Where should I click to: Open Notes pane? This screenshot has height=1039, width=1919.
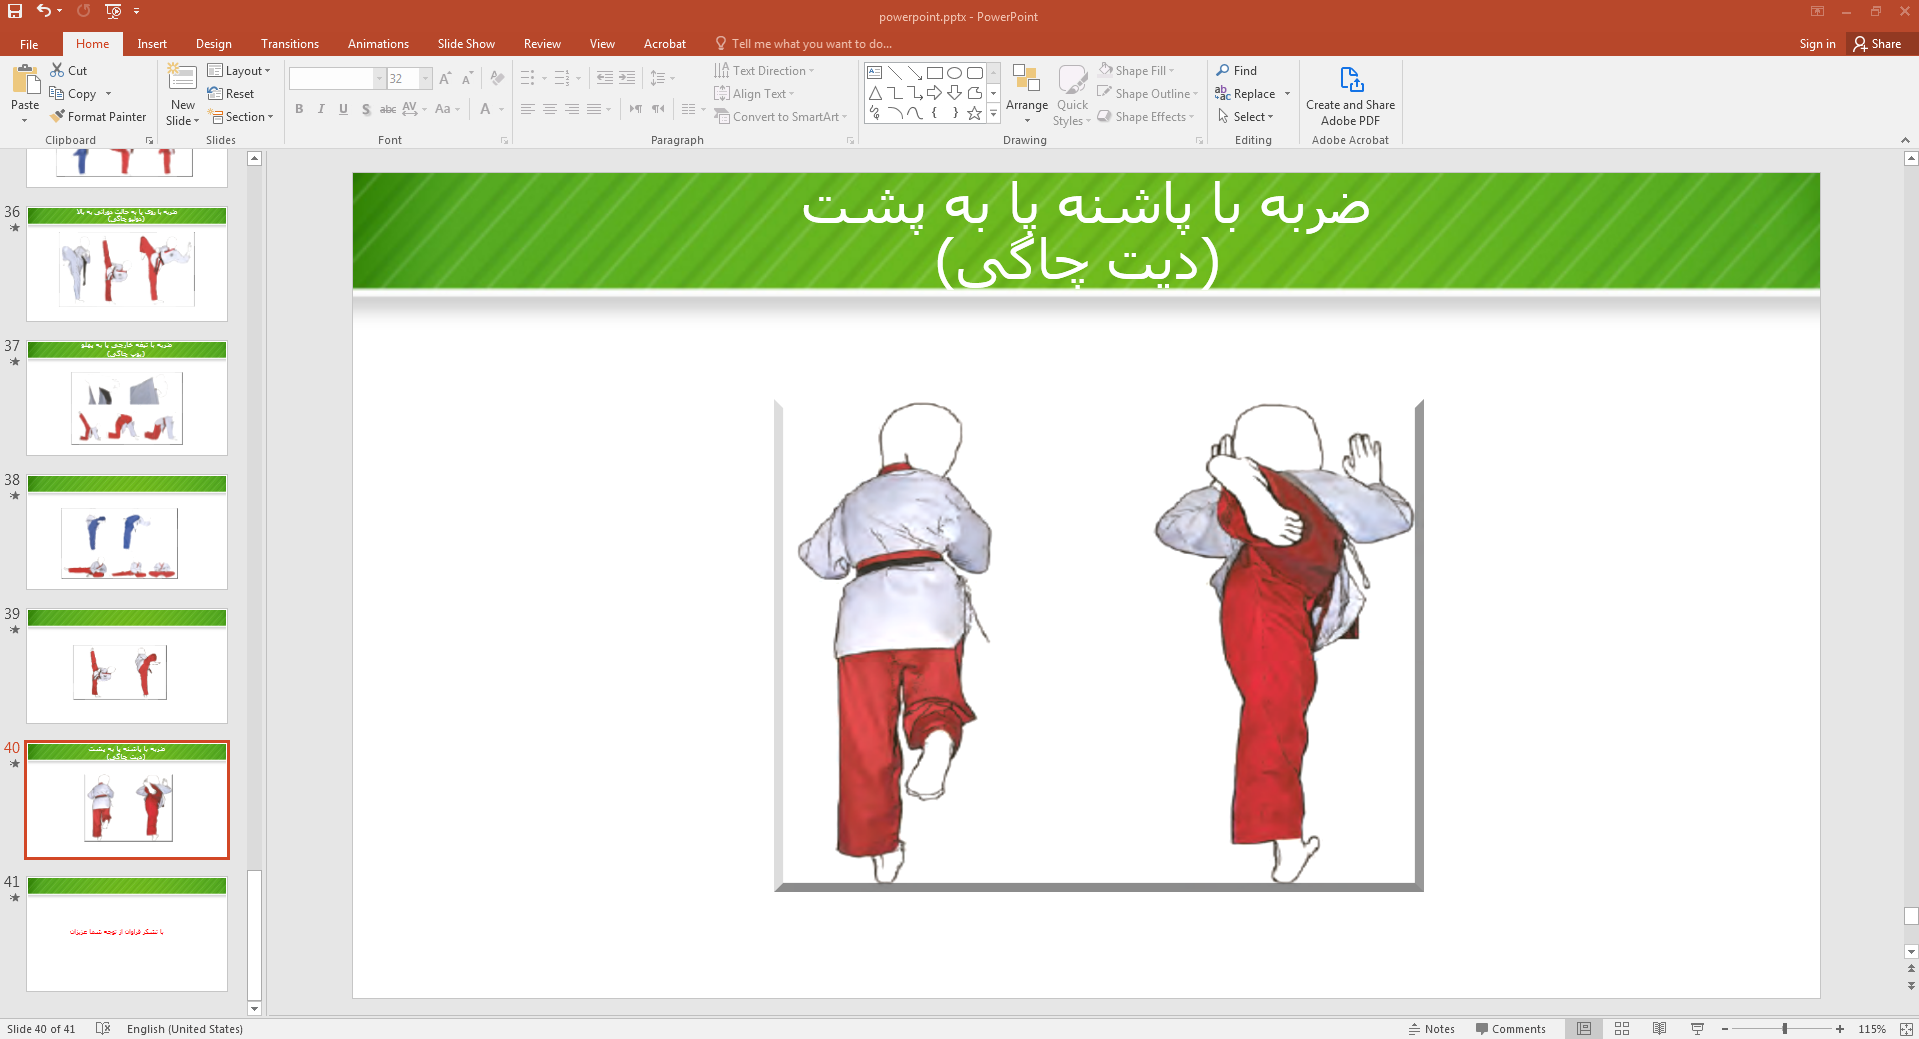coord(1432,1029)
